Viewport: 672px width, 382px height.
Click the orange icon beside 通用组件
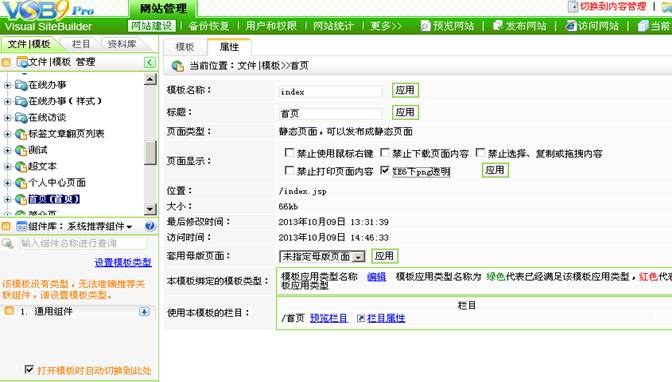(9, 311)
